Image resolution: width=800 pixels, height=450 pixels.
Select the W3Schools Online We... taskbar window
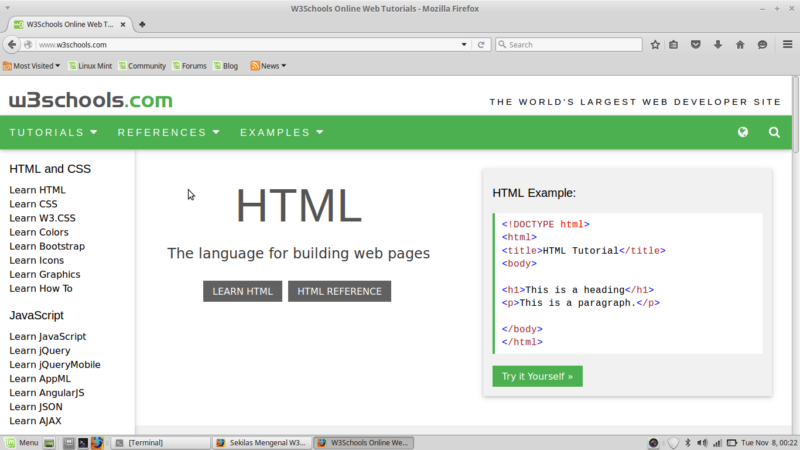(x=363, y=443)
